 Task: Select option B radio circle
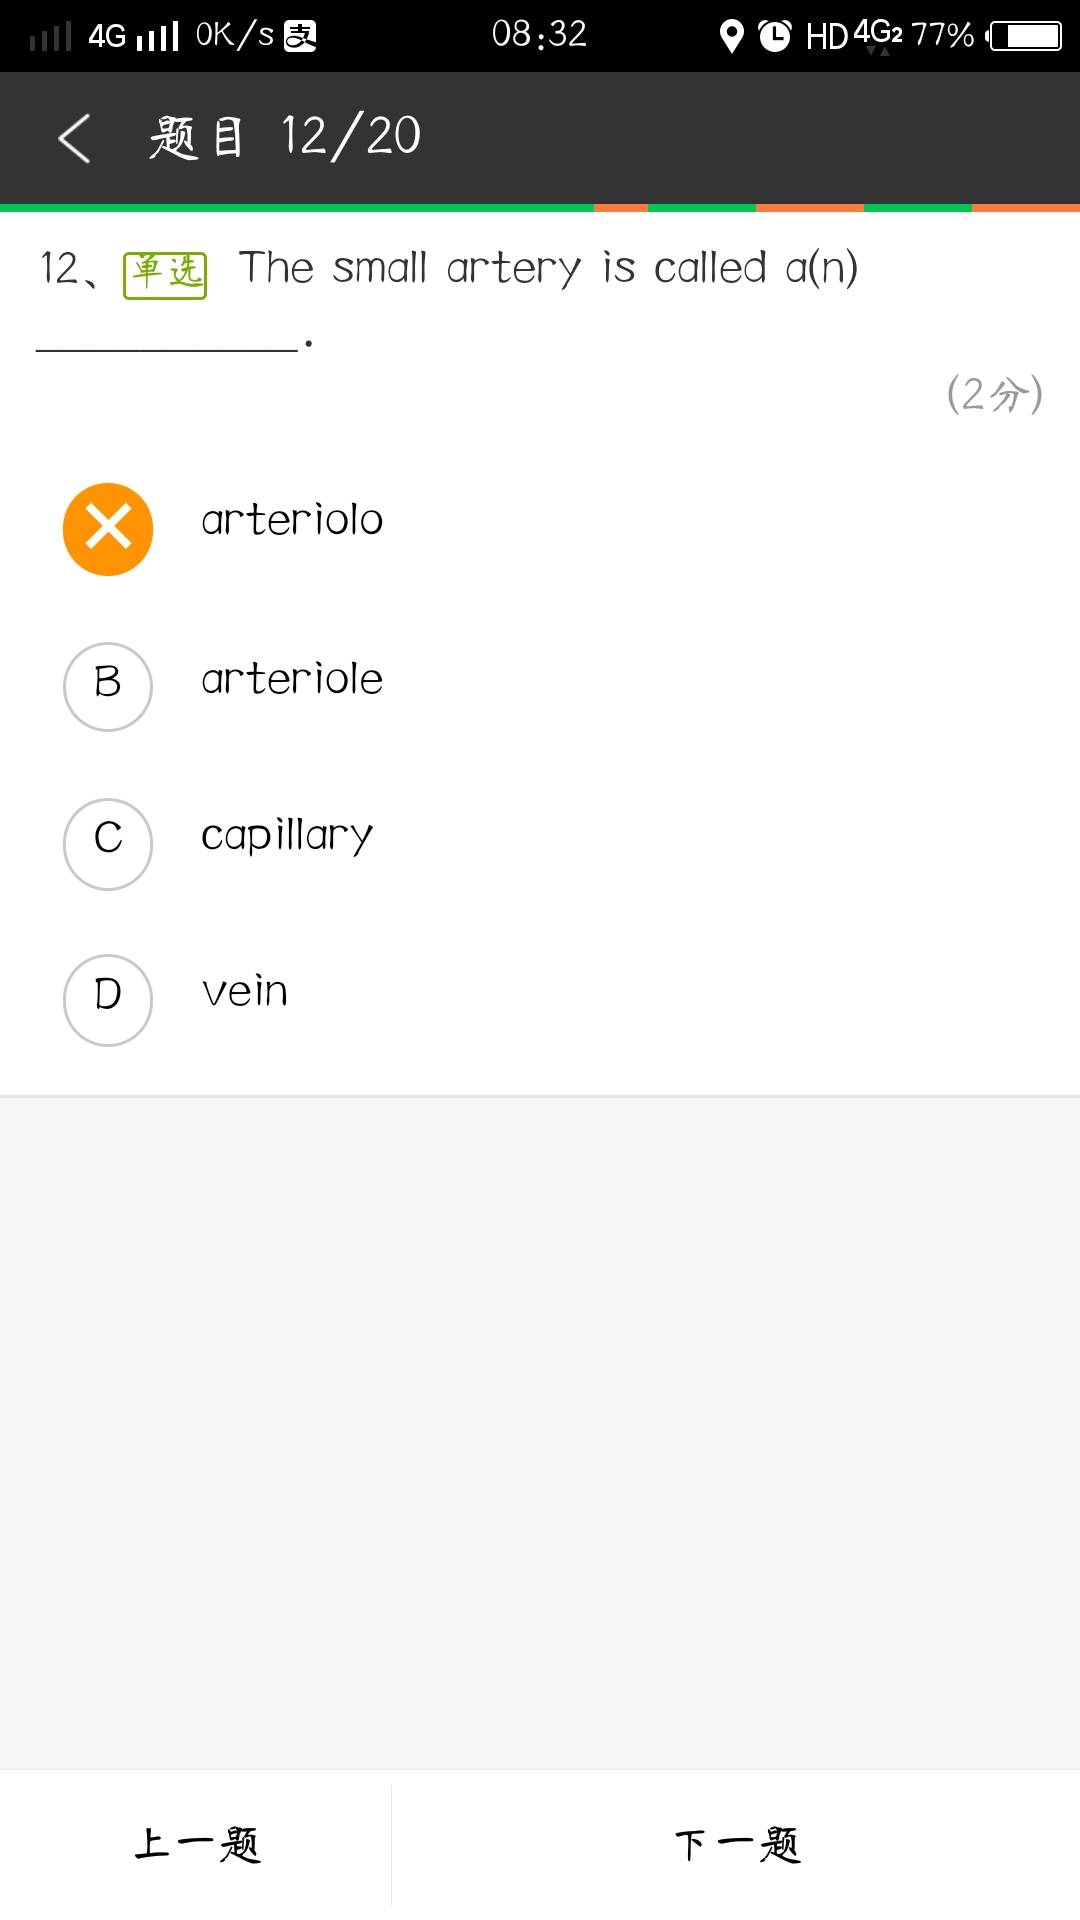point(108,687)
